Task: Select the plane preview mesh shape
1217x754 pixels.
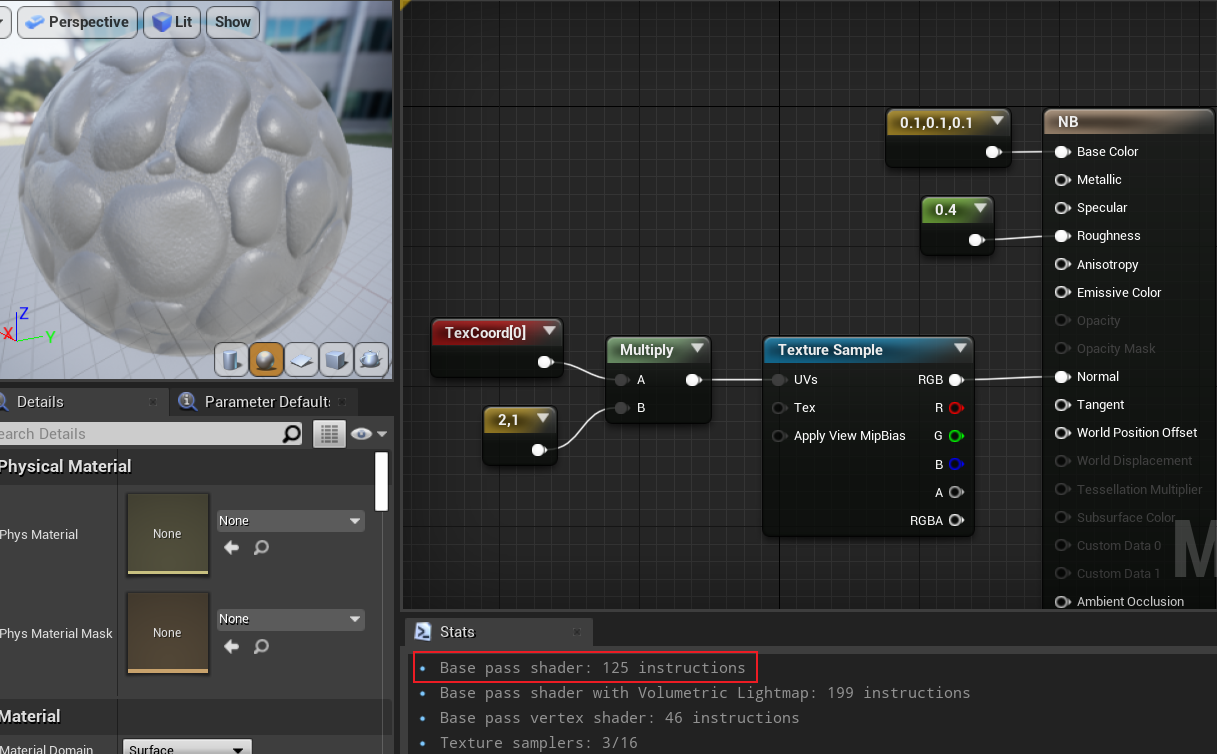Action: click(x=301, y=358)
